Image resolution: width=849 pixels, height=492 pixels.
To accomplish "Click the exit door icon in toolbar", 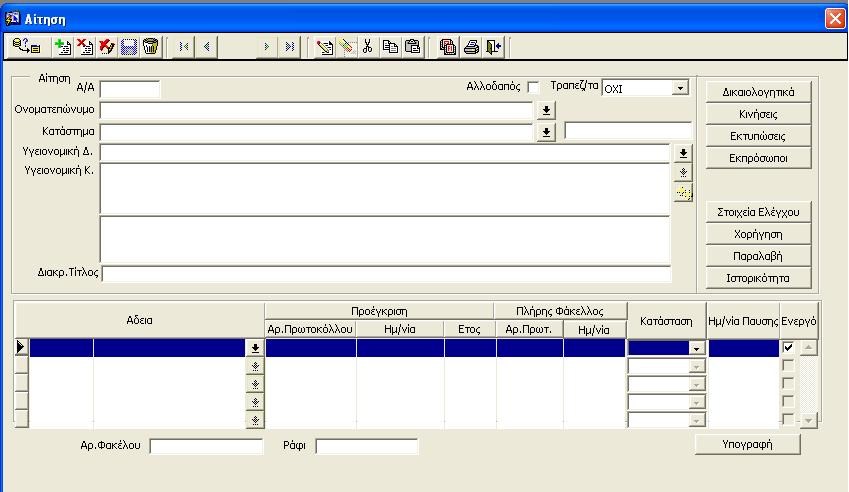I will [493, 46].
